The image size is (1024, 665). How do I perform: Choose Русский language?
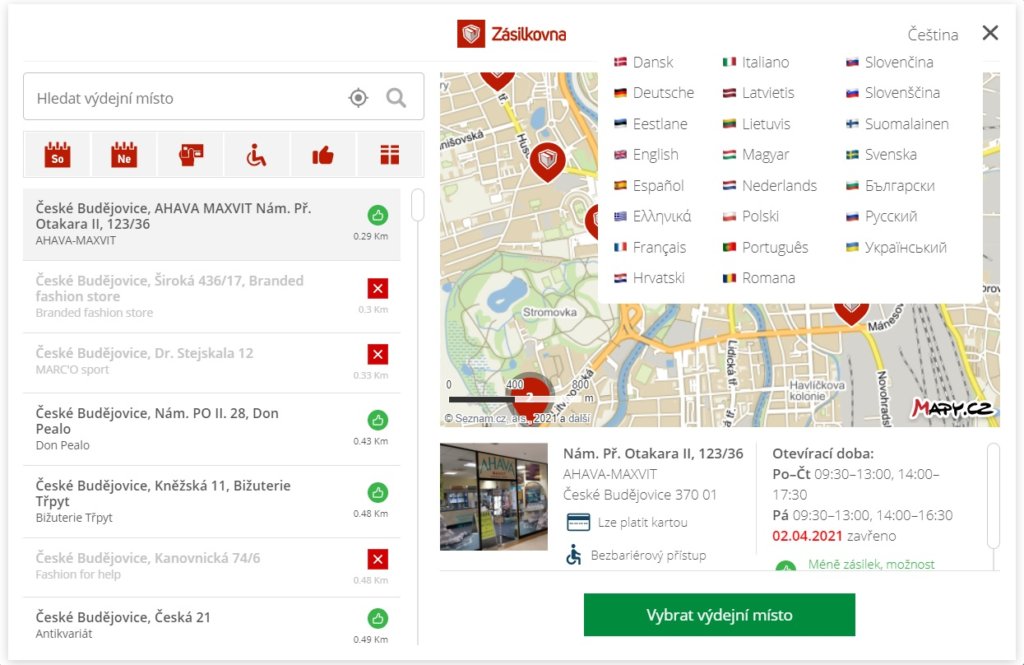coord(882,216)
